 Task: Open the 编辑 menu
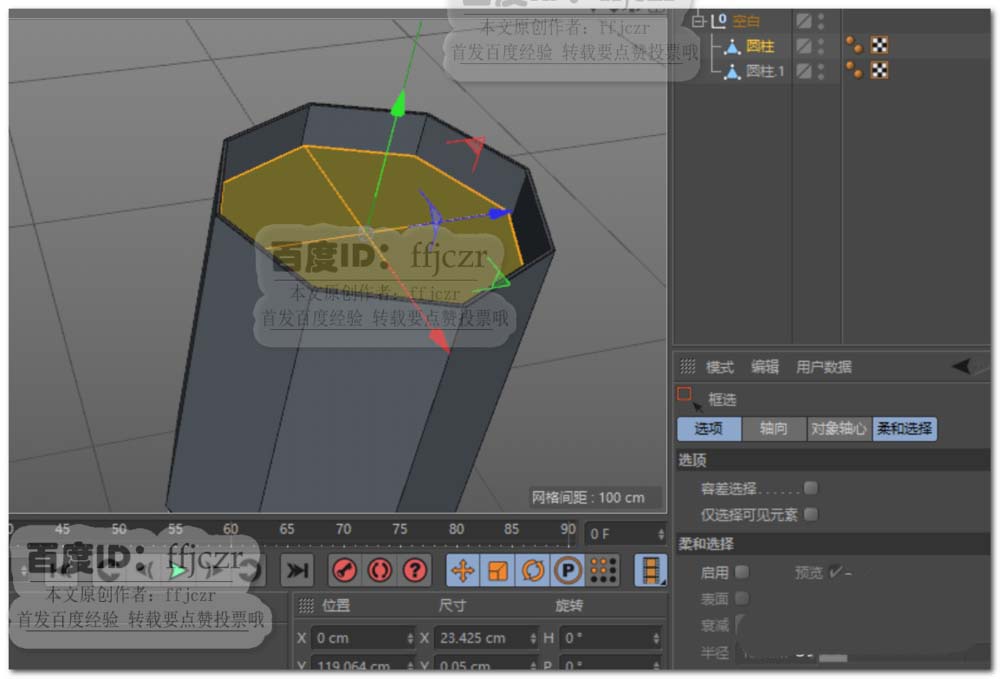click(765, 367)
